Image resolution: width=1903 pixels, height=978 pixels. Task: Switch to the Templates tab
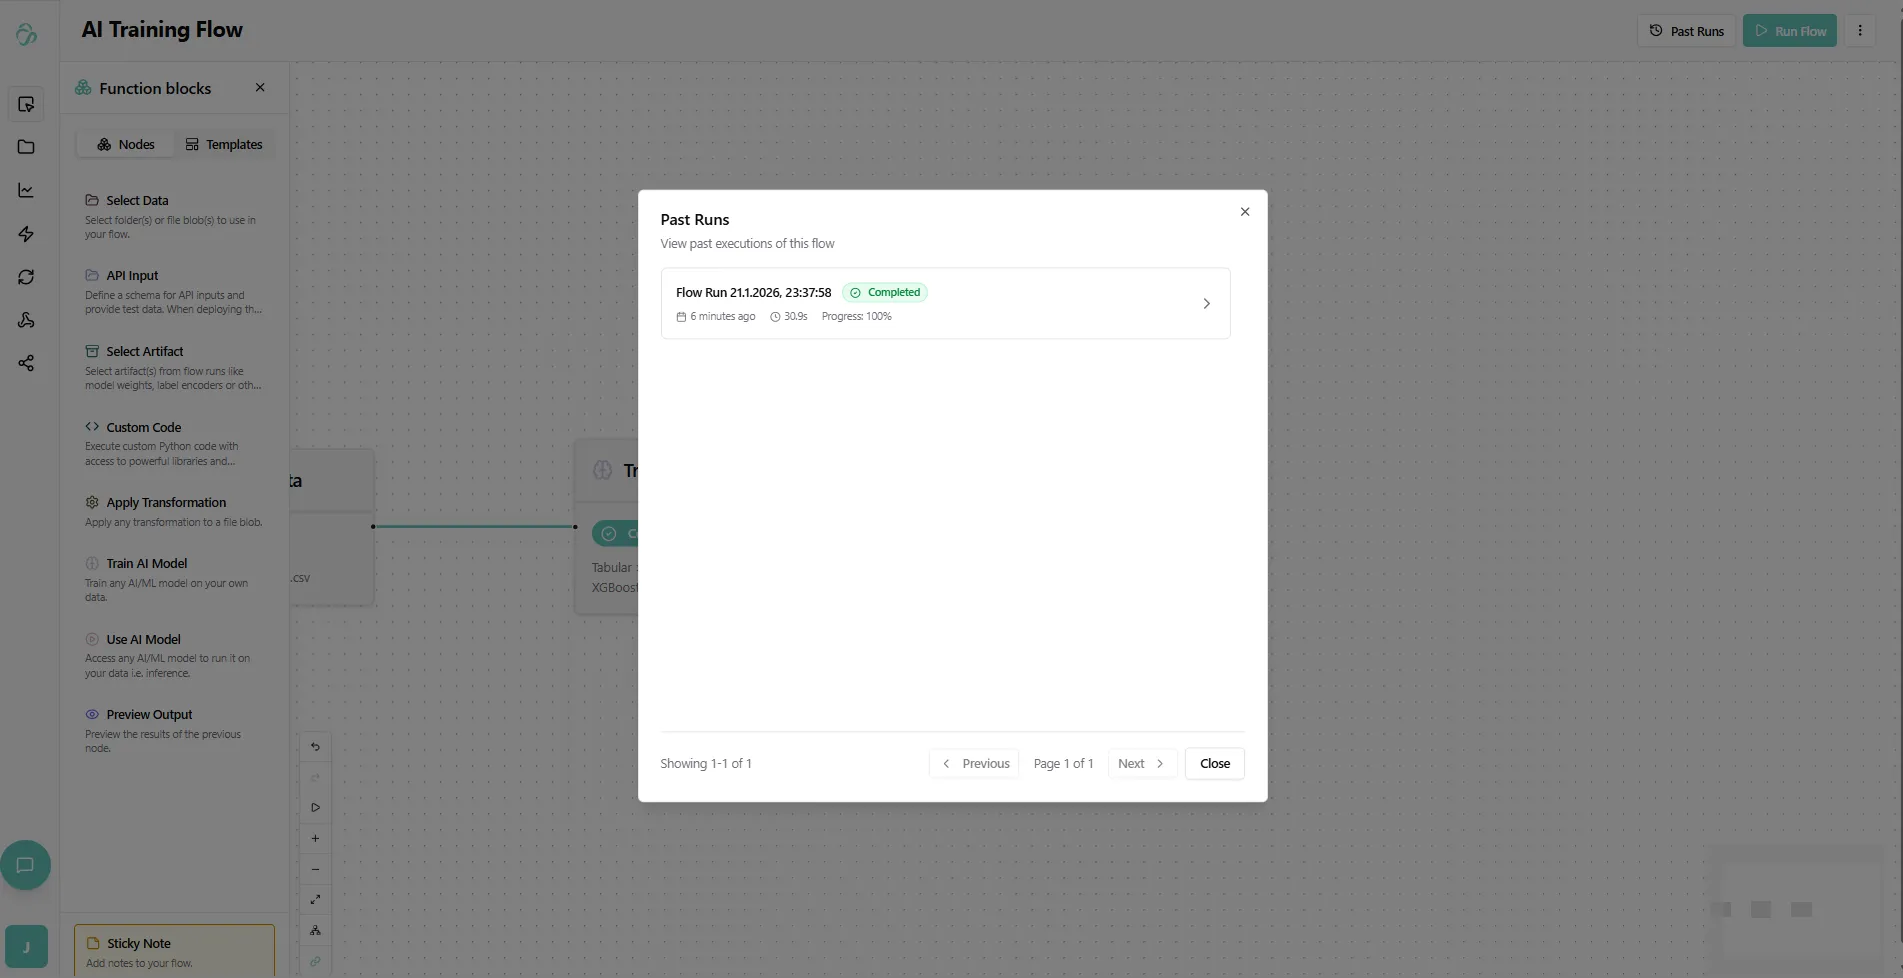(x=224, y=145)
